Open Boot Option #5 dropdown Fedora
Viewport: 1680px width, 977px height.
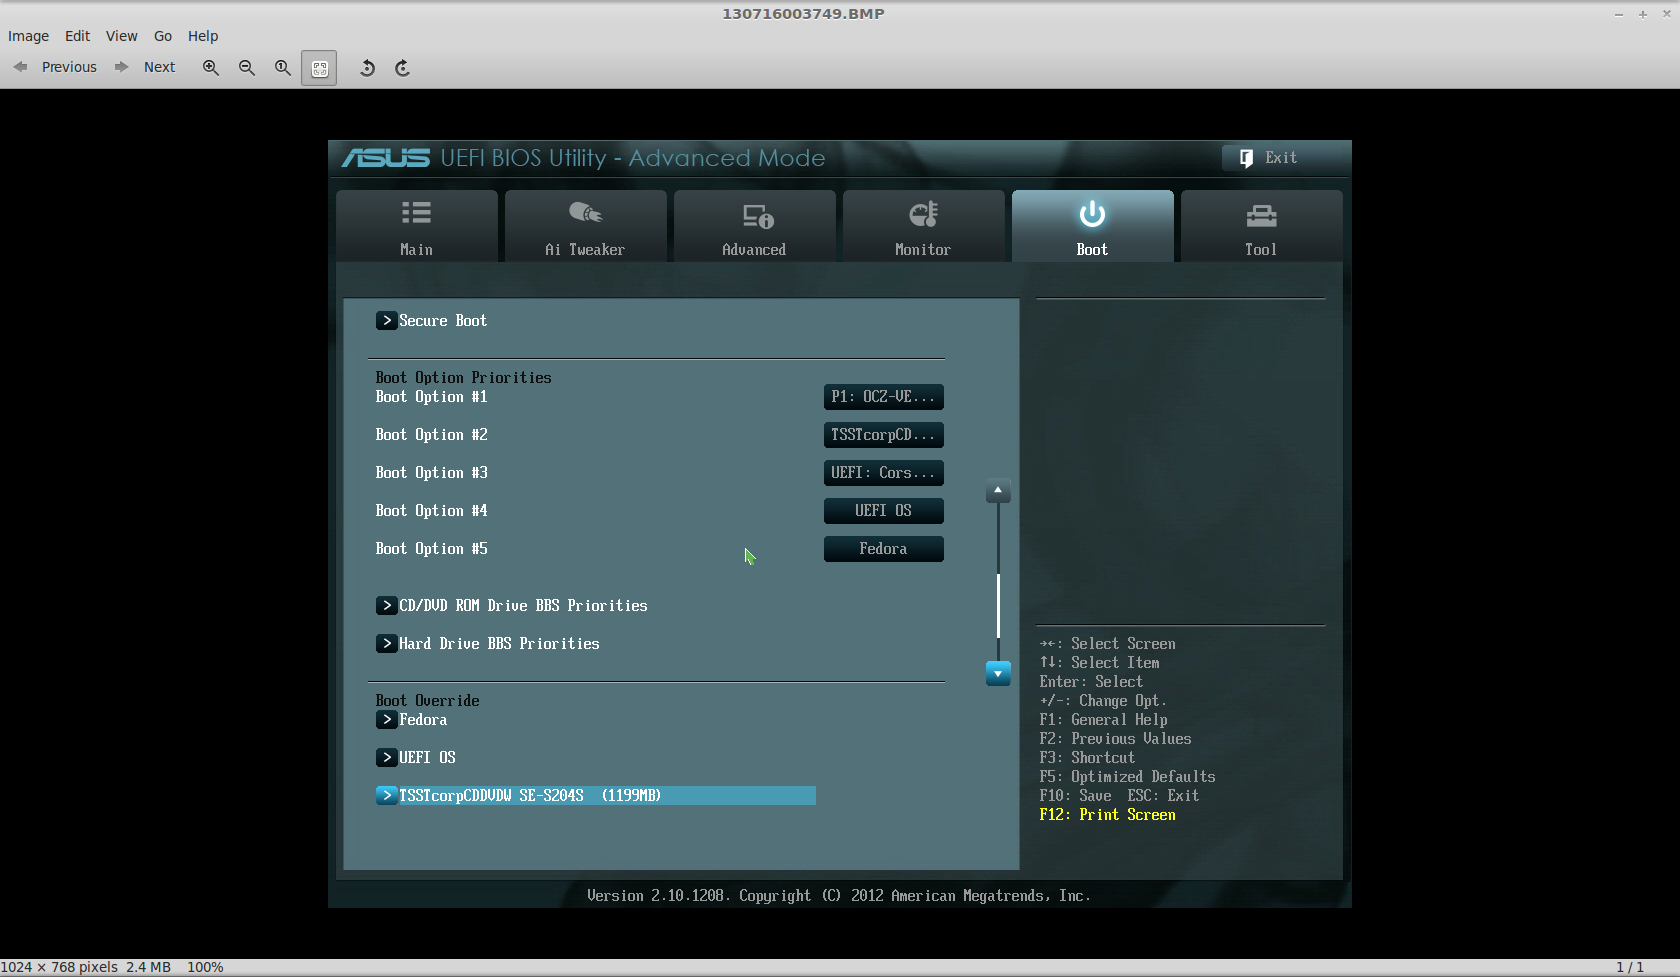coord(884,549)
